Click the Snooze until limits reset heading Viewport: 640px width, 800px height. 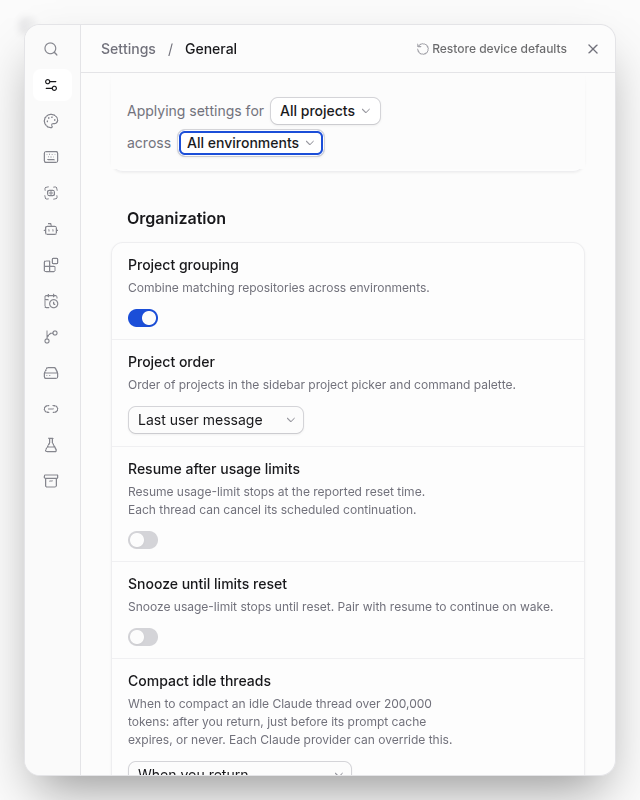[x=207, y=584]
